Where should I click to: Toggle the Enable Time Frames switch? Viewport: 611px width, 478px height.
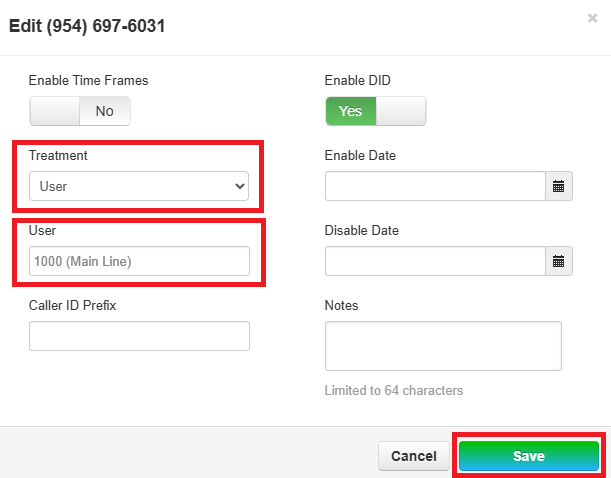[80, 111]
